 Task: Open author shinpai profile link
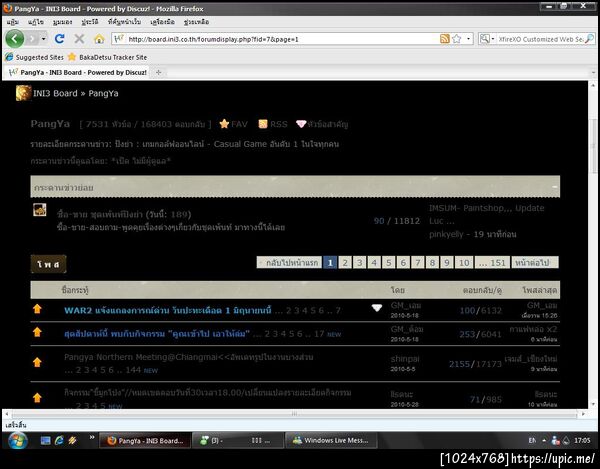405,359
